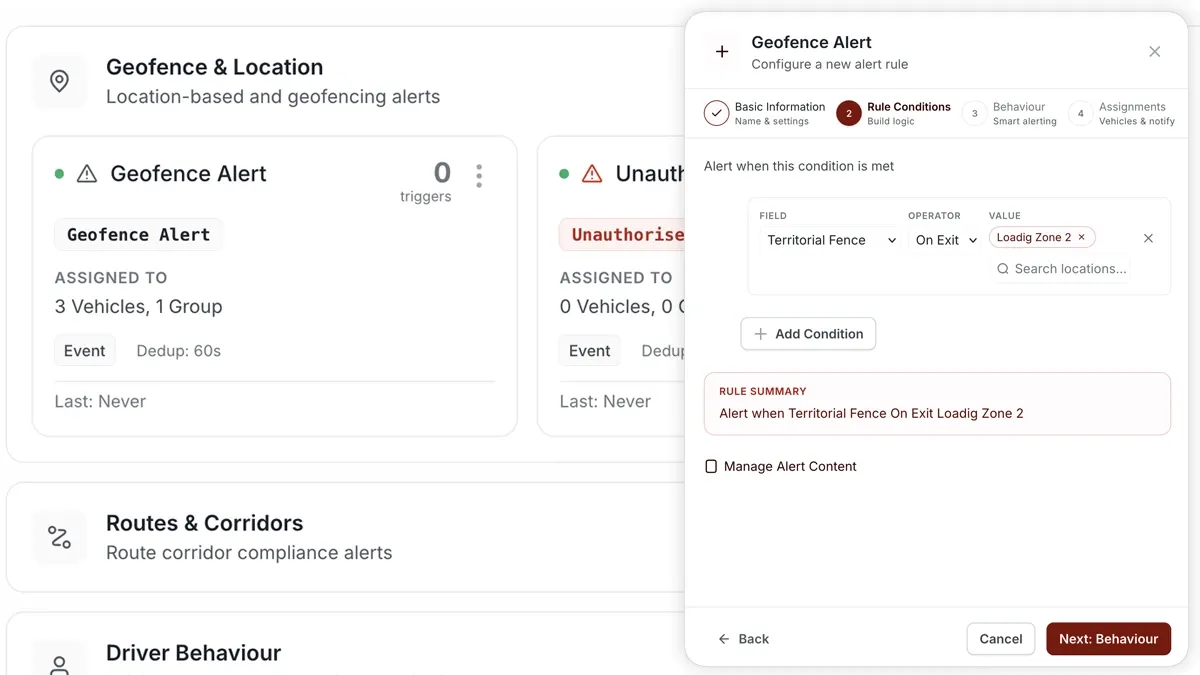Click the Back button
Screen dimensions: 1200x675
coord(744,639)
